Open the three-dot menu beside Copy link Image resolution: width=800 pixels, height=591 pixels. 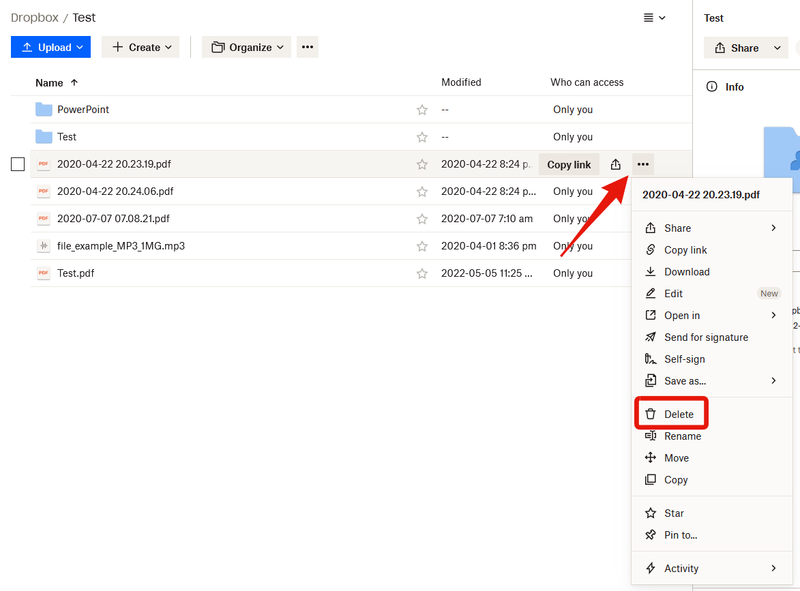click(643, 165)
